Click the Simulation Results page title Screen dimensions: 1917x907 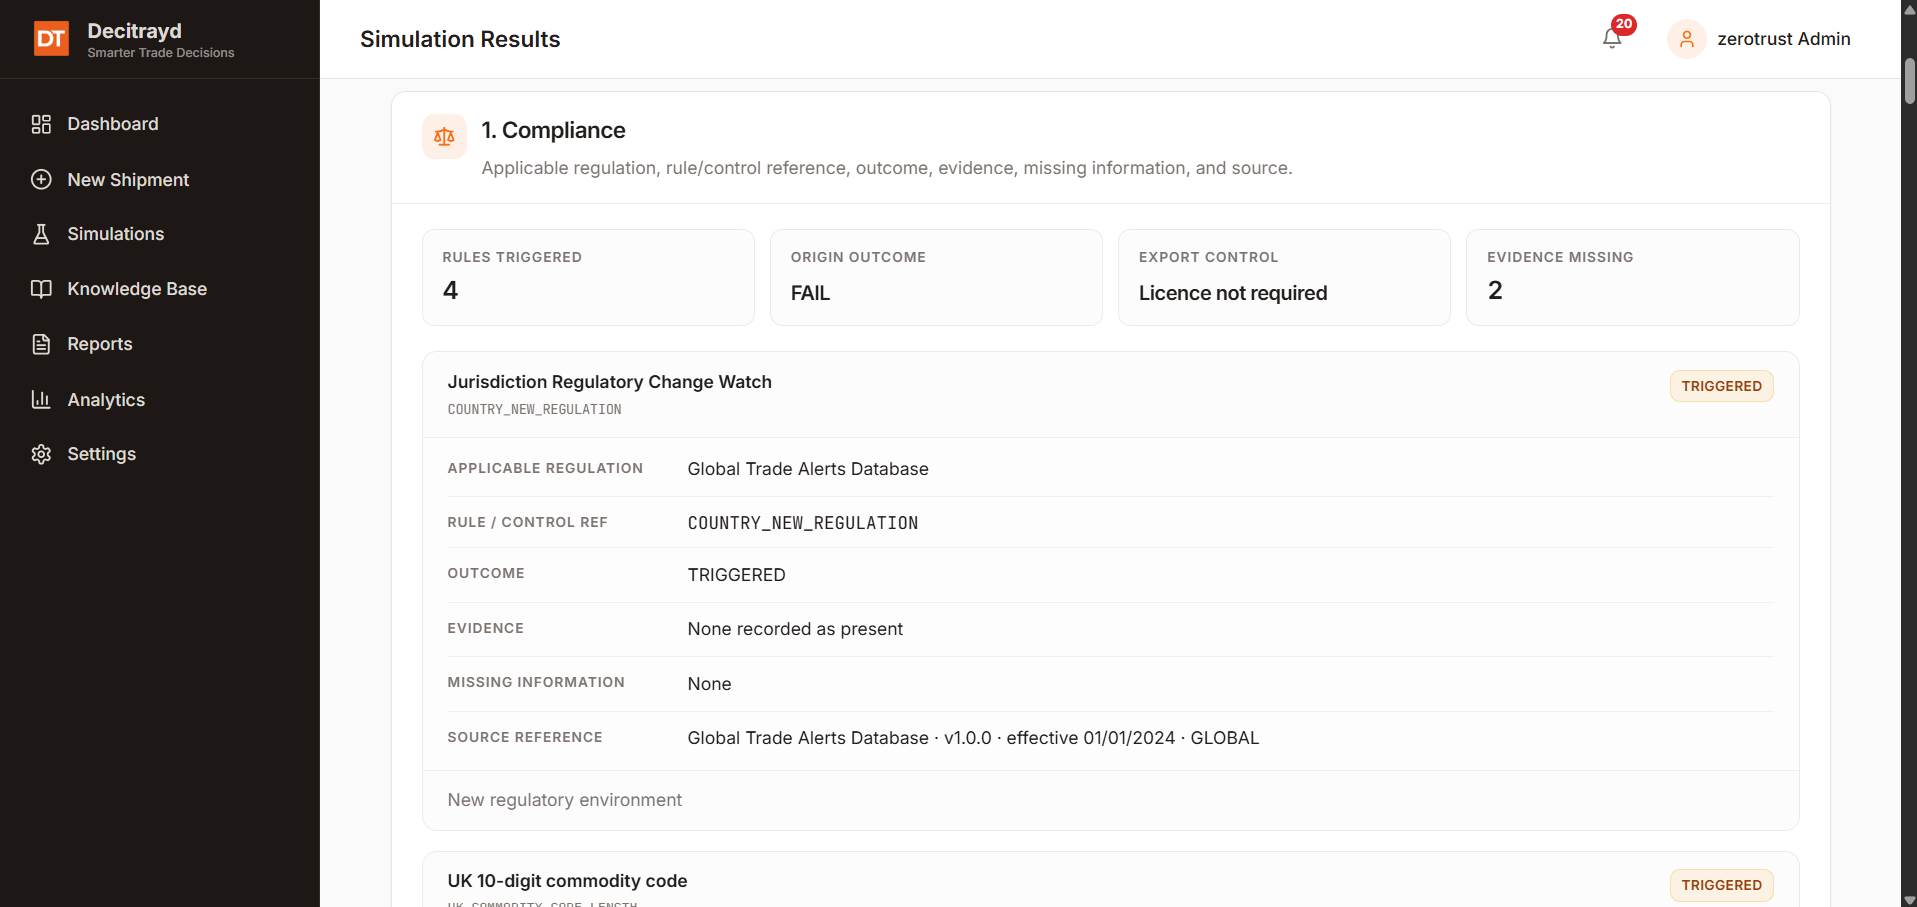(460, 39)
